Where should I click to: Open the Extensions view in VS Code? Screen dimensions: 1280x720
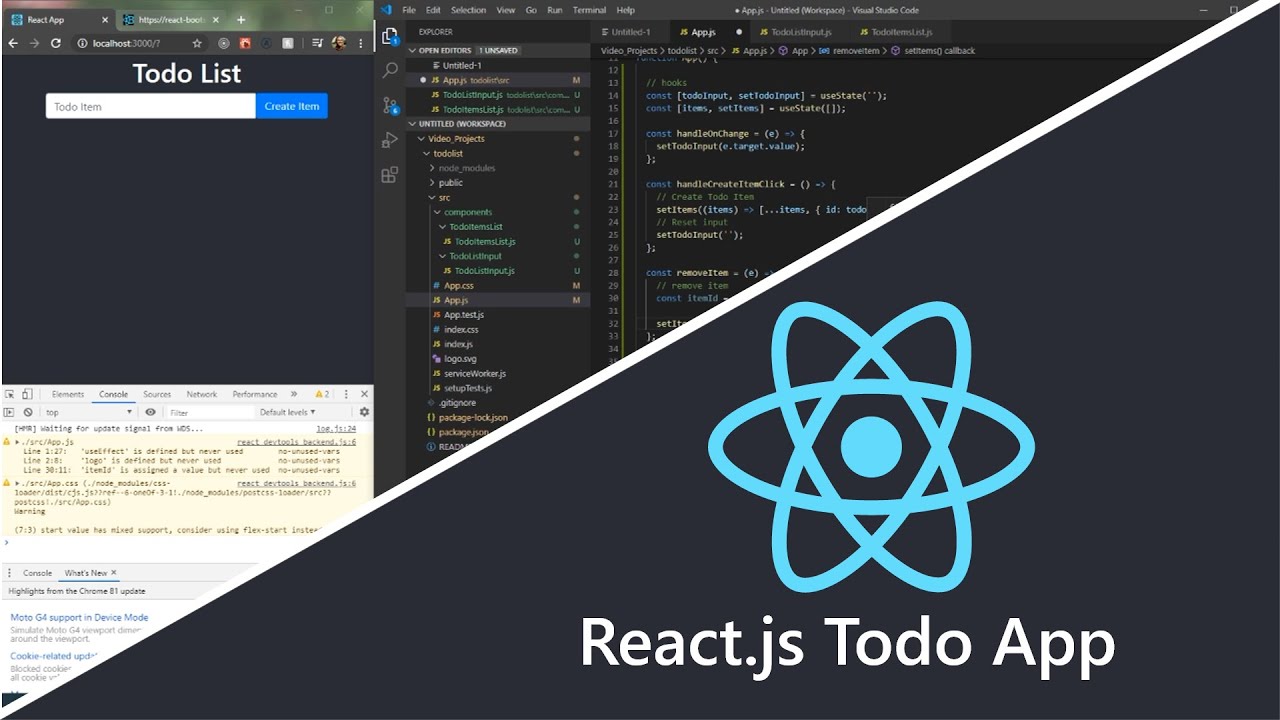pos(390,175)
